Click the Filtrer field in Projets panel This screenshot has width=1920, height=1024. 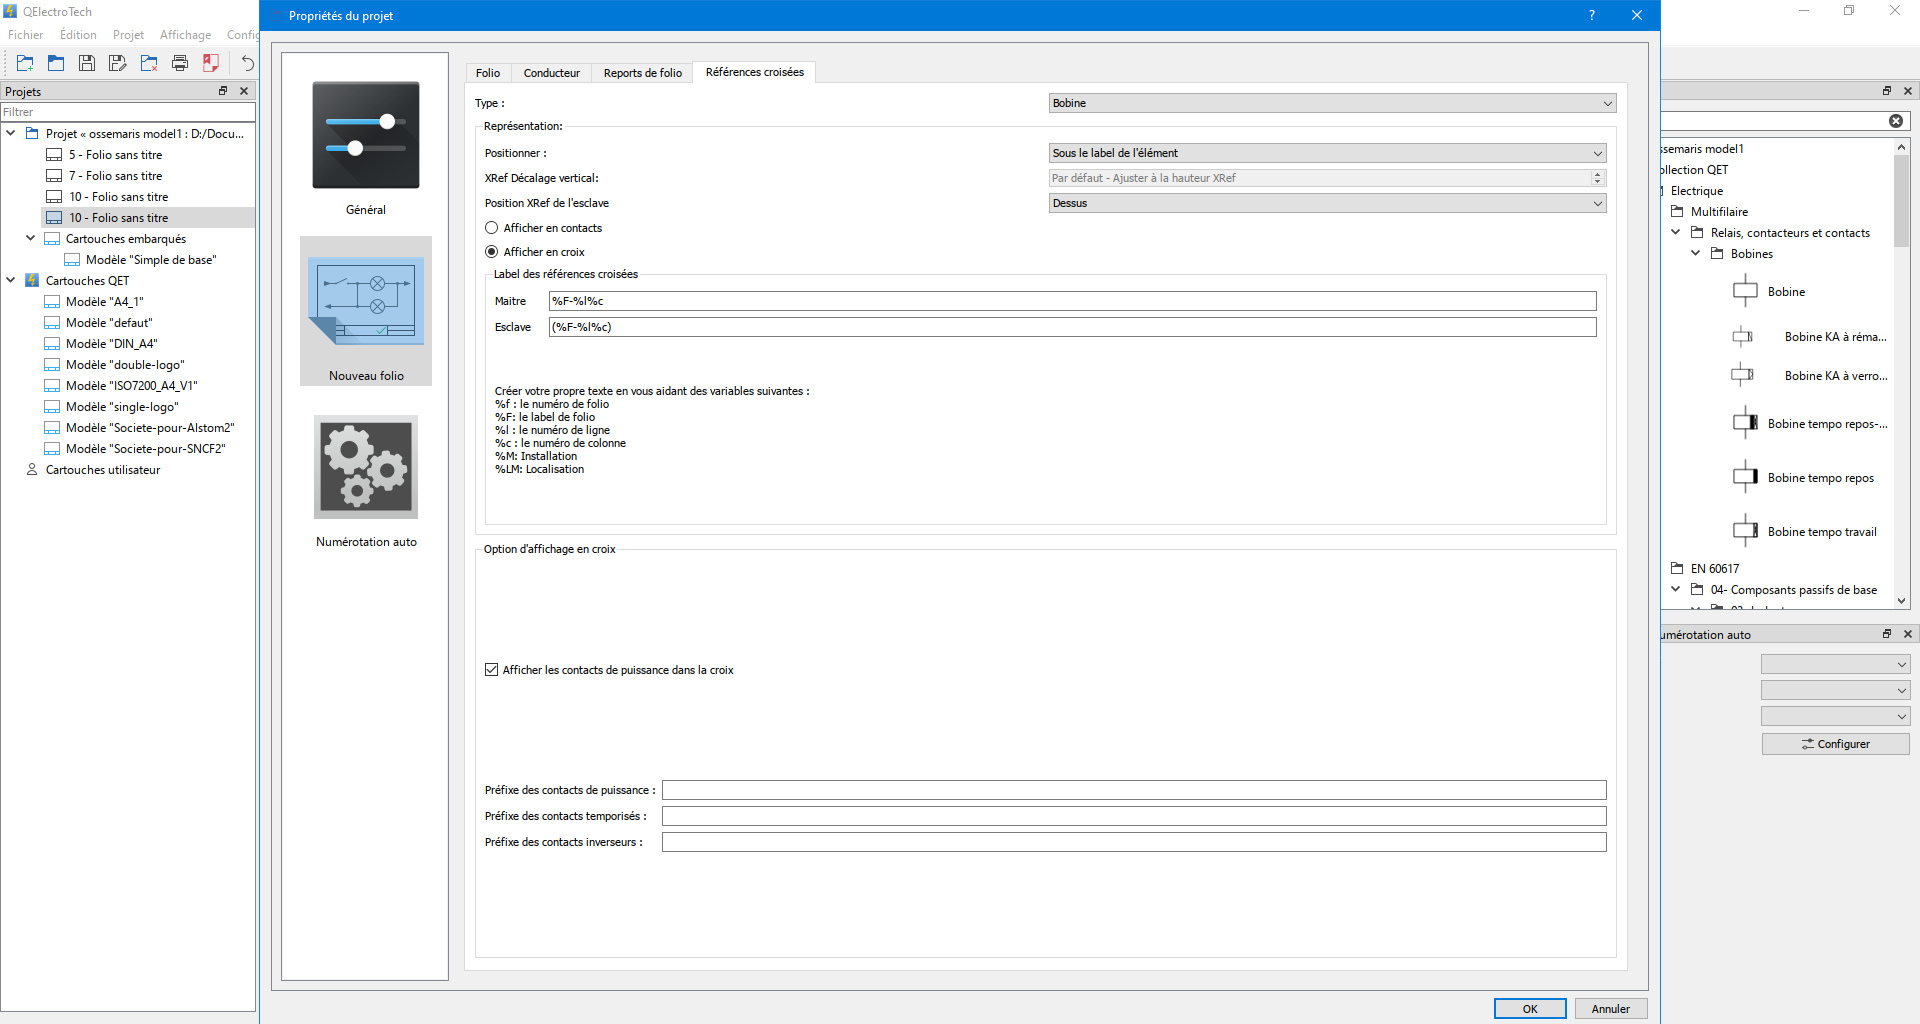(128, 112)
